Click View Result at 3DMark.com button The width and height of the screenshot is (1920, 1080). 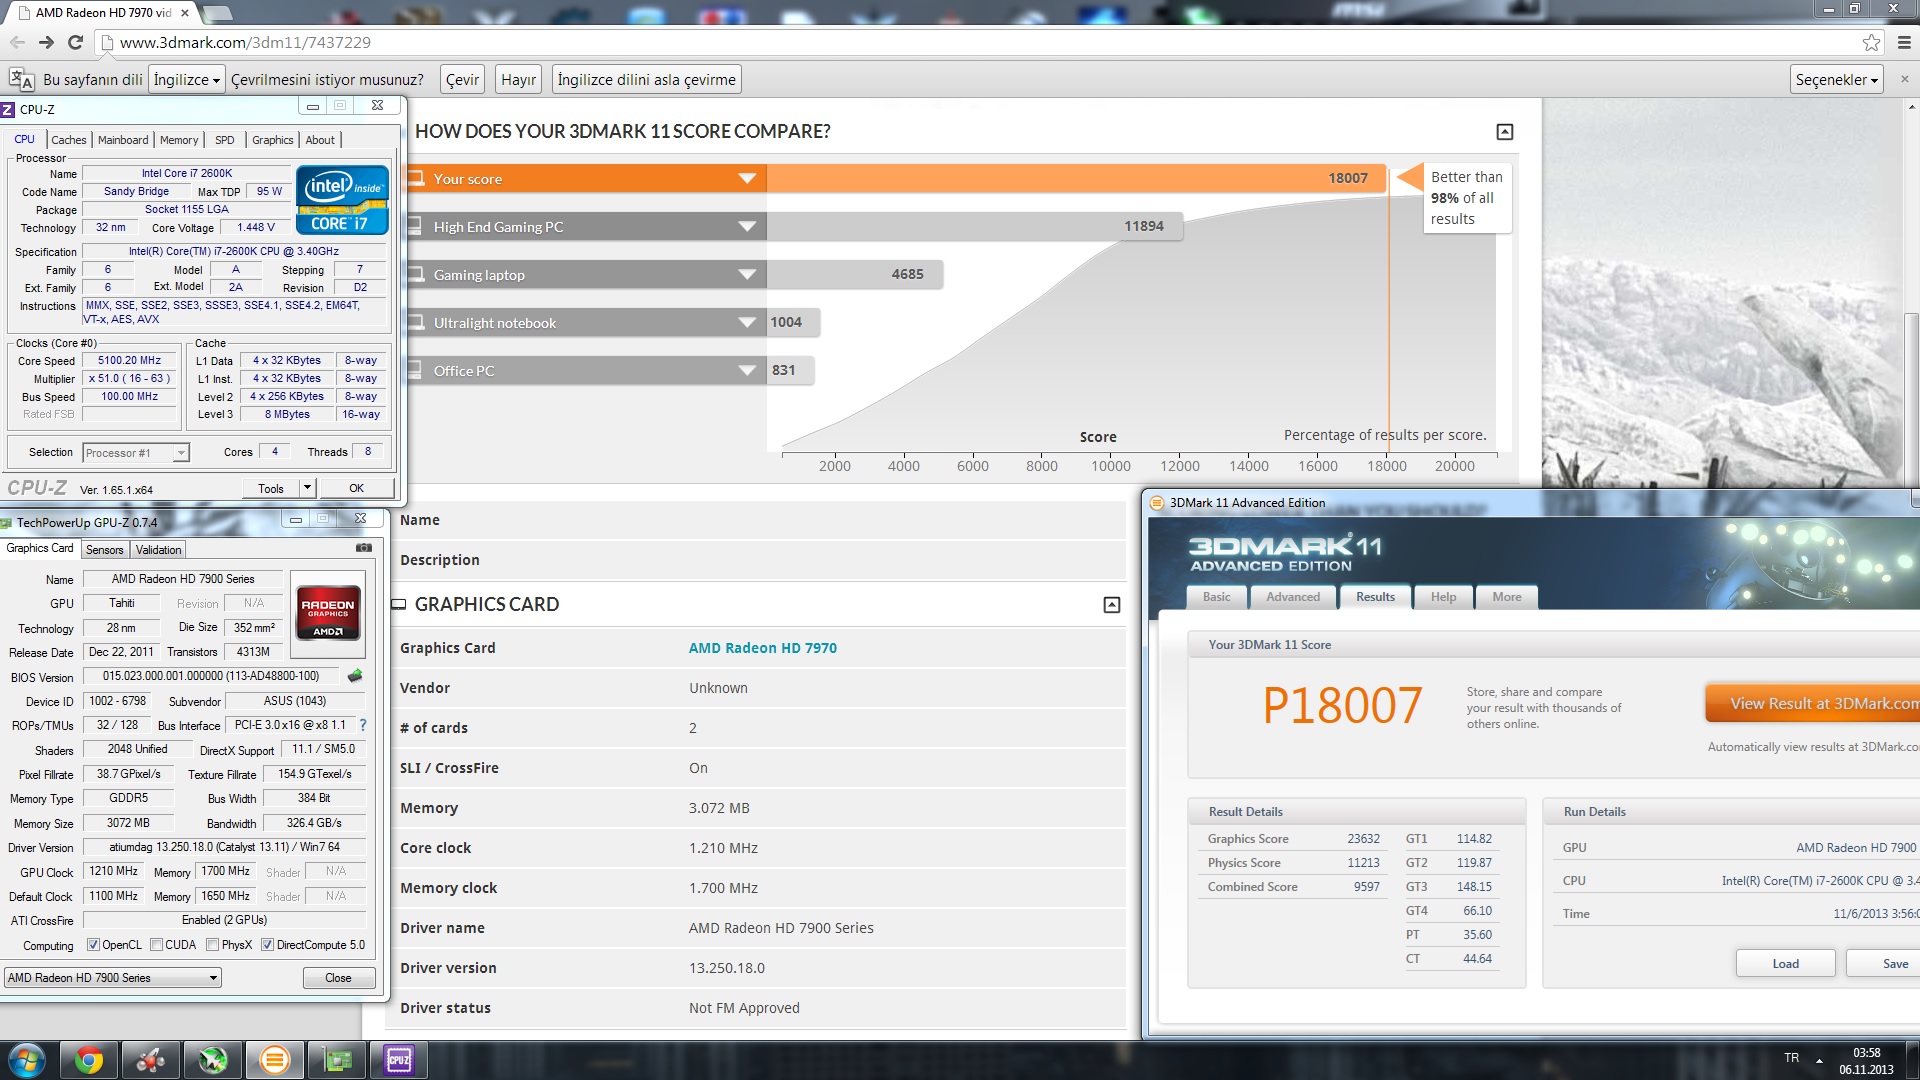point(1818,703)
